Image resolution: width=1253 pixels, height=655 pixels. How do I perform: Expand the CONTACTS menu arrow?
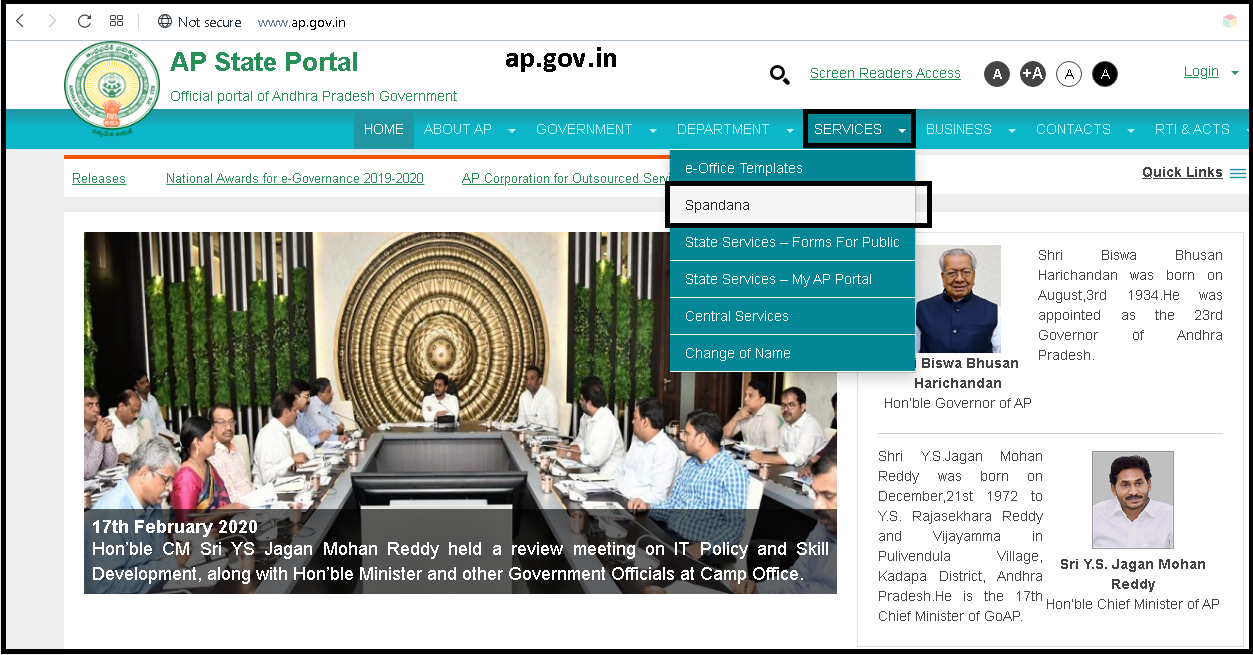coord(1131,130)
